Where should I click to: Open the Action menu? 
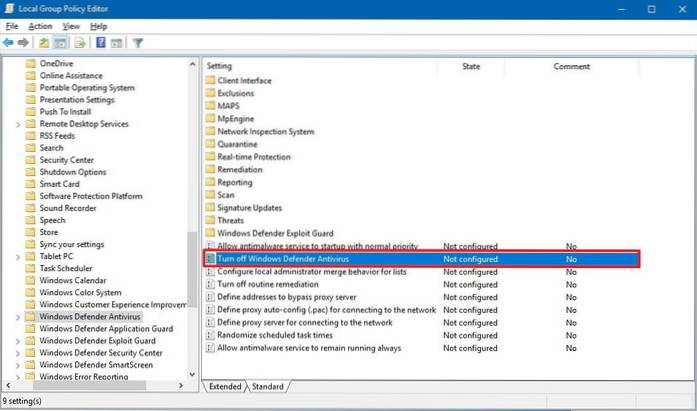(x=40, y=26)
